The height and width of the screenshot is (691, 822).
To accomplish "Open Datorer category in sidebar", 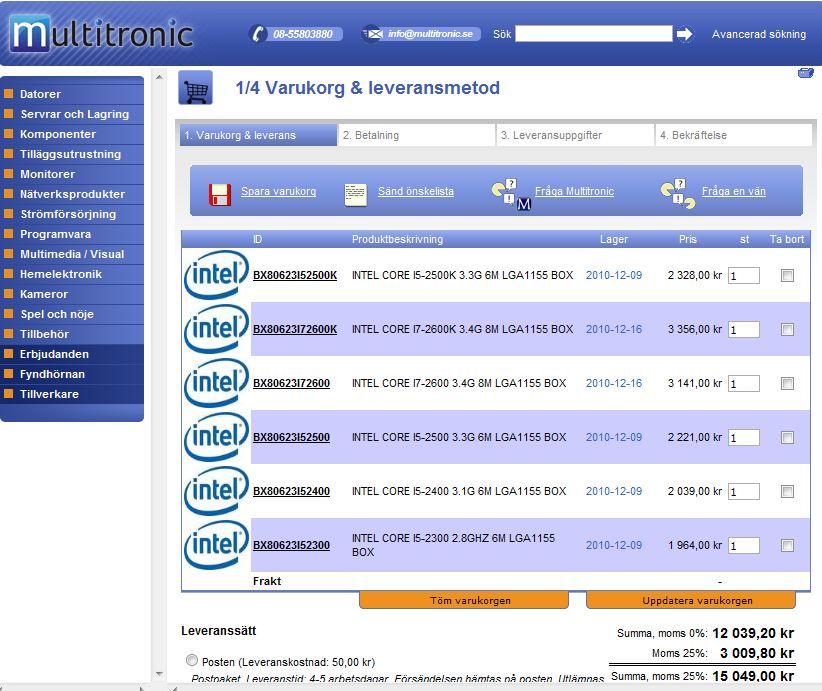I will click(72, 94).
